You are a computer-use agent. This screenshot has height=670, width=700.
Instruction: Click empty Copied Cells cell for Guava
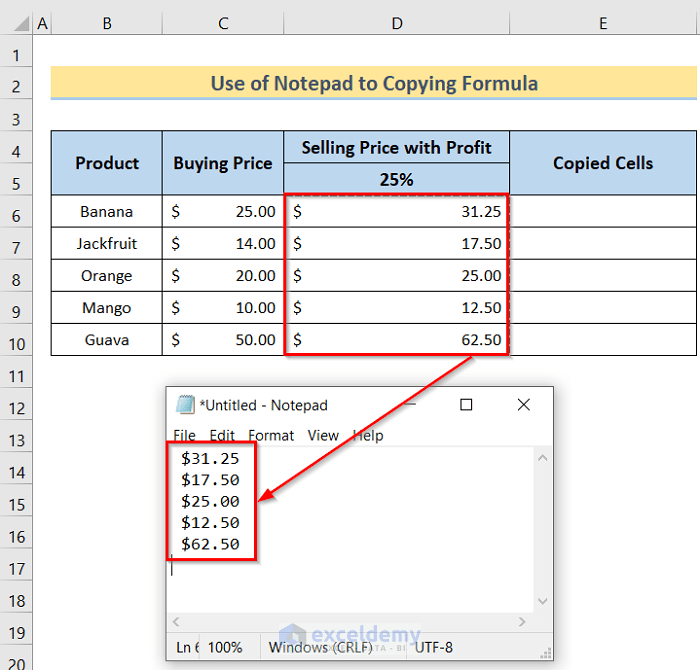(603, 340)
